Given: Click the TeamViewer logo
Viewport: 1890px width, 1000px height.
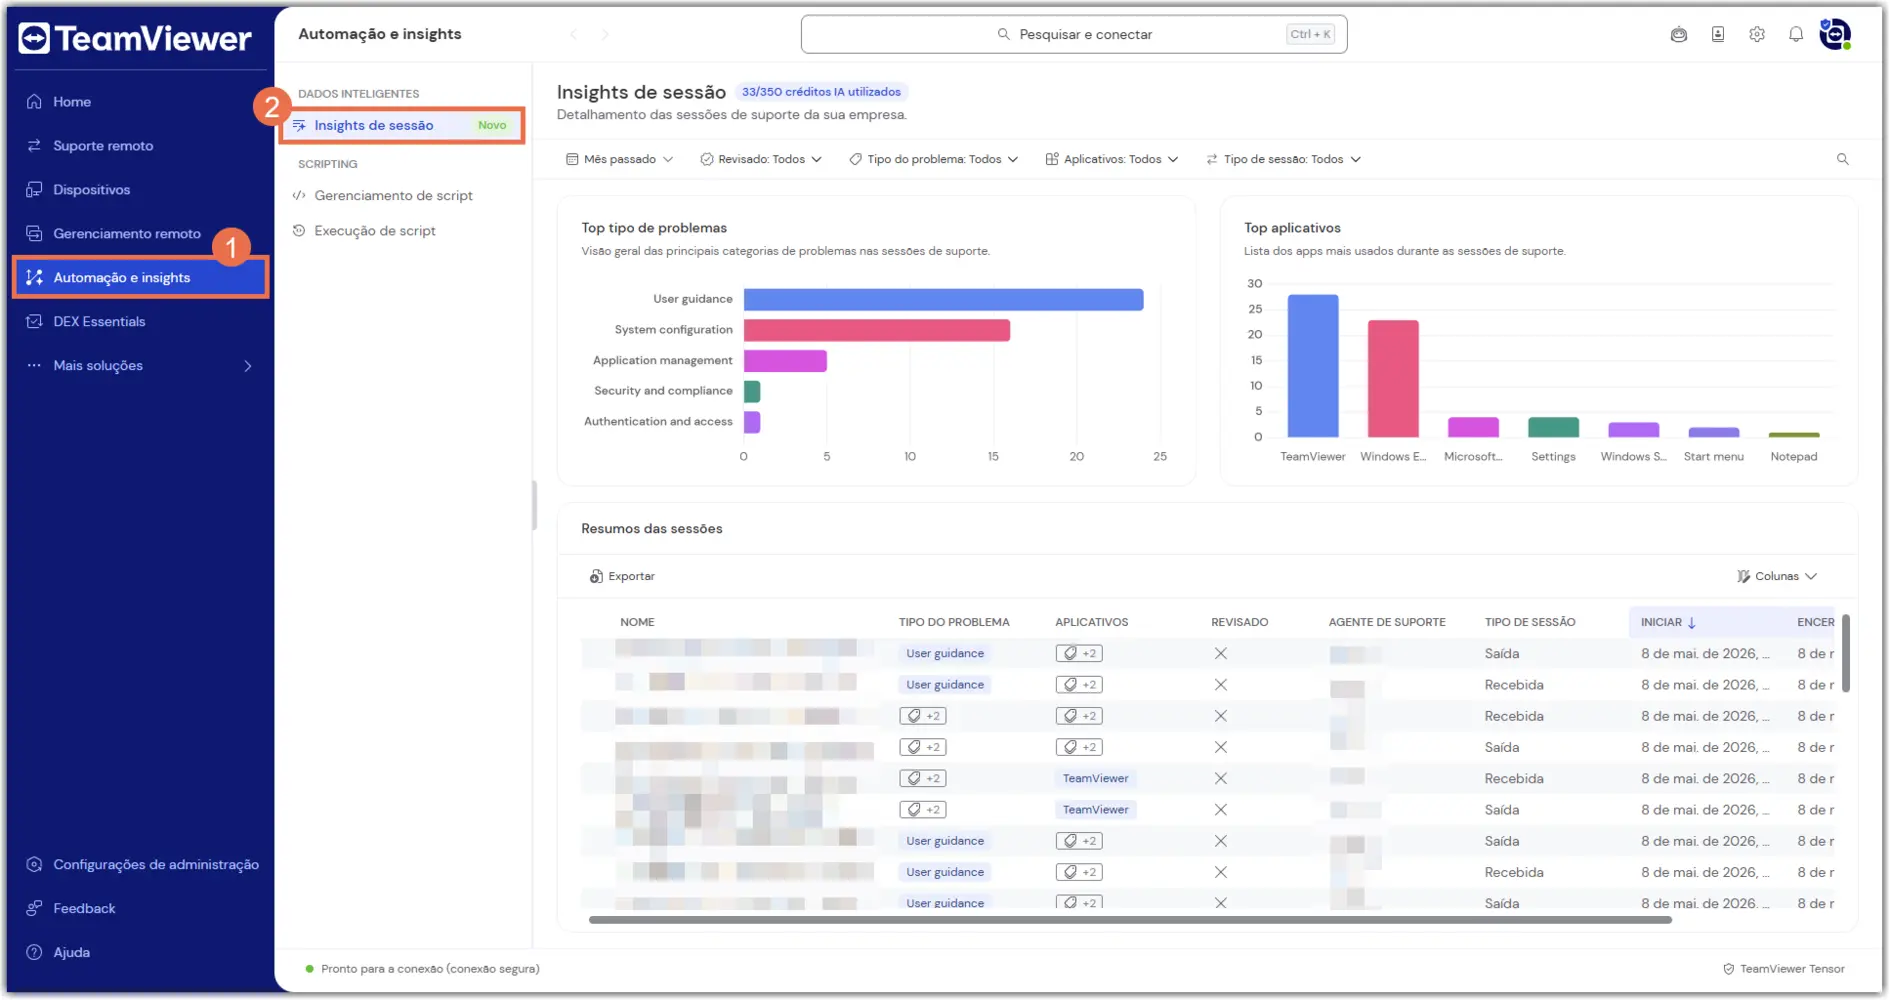Looking at the screenshot, I should point(135,38).
